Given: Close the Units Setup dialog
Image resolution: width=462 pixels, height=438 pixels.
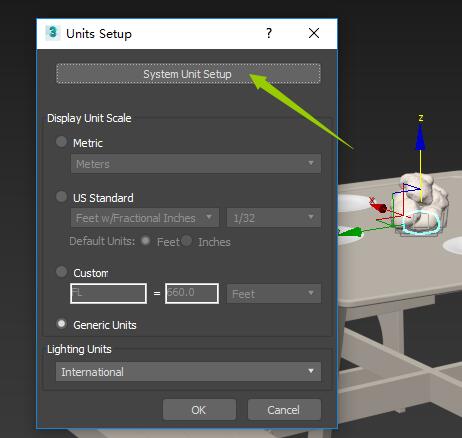Looking at the screenshot, I should pyautogui.click(x=314, y=33).
